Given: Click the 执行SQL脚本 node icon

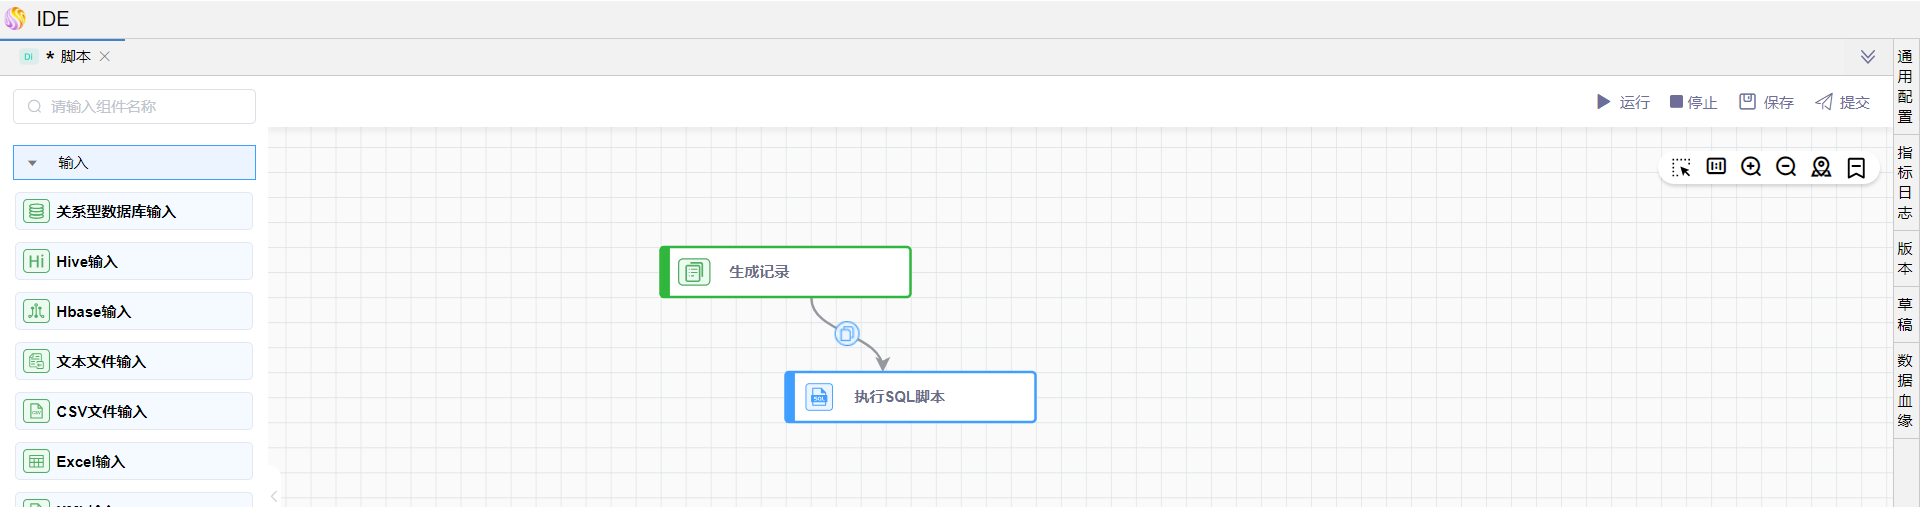Looking at the screenshot, I should tap(819, 397).
